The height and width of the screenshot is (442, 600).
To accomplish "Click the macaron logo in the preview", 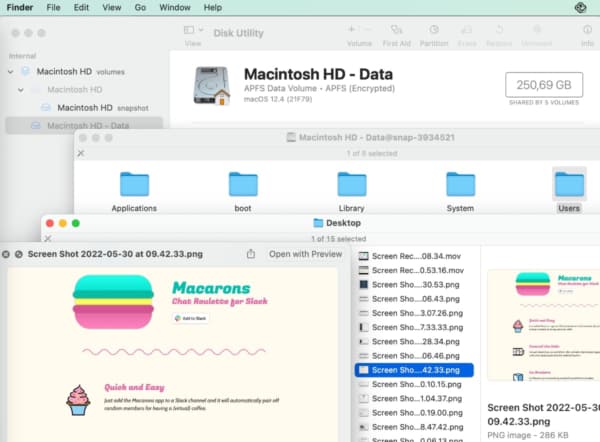I will [113, 301].
